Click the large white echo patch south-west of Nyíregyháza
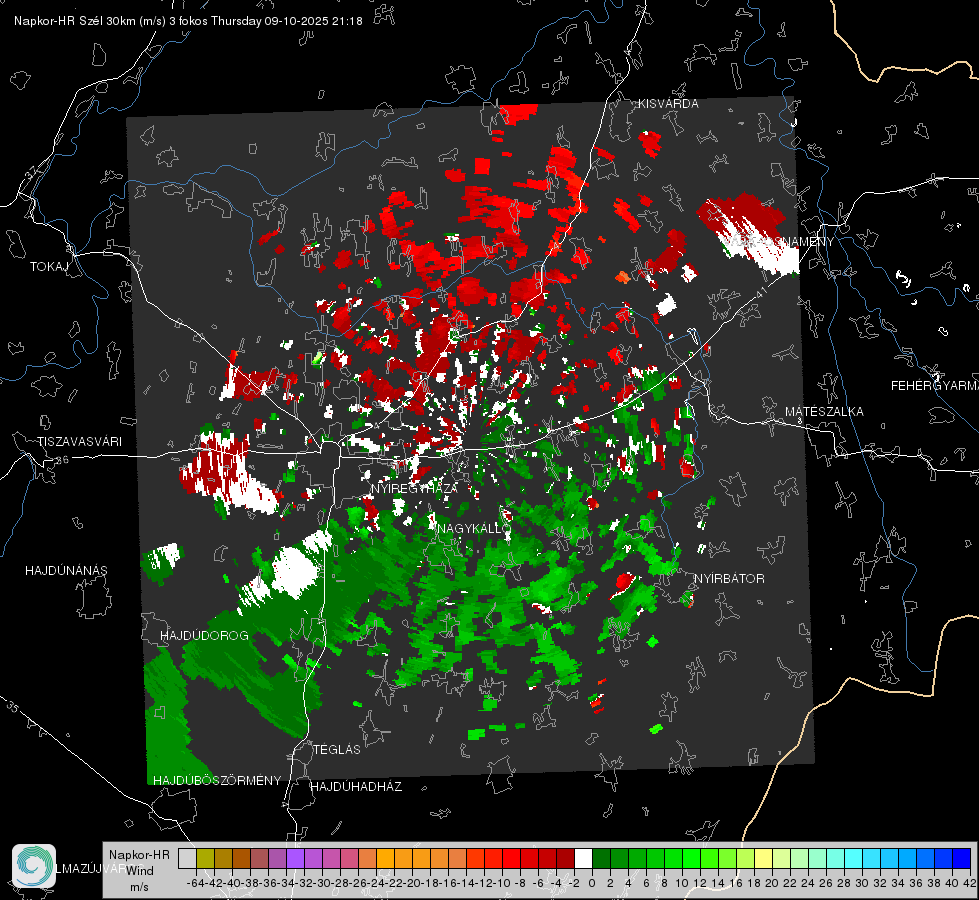 tap(296, 571)
